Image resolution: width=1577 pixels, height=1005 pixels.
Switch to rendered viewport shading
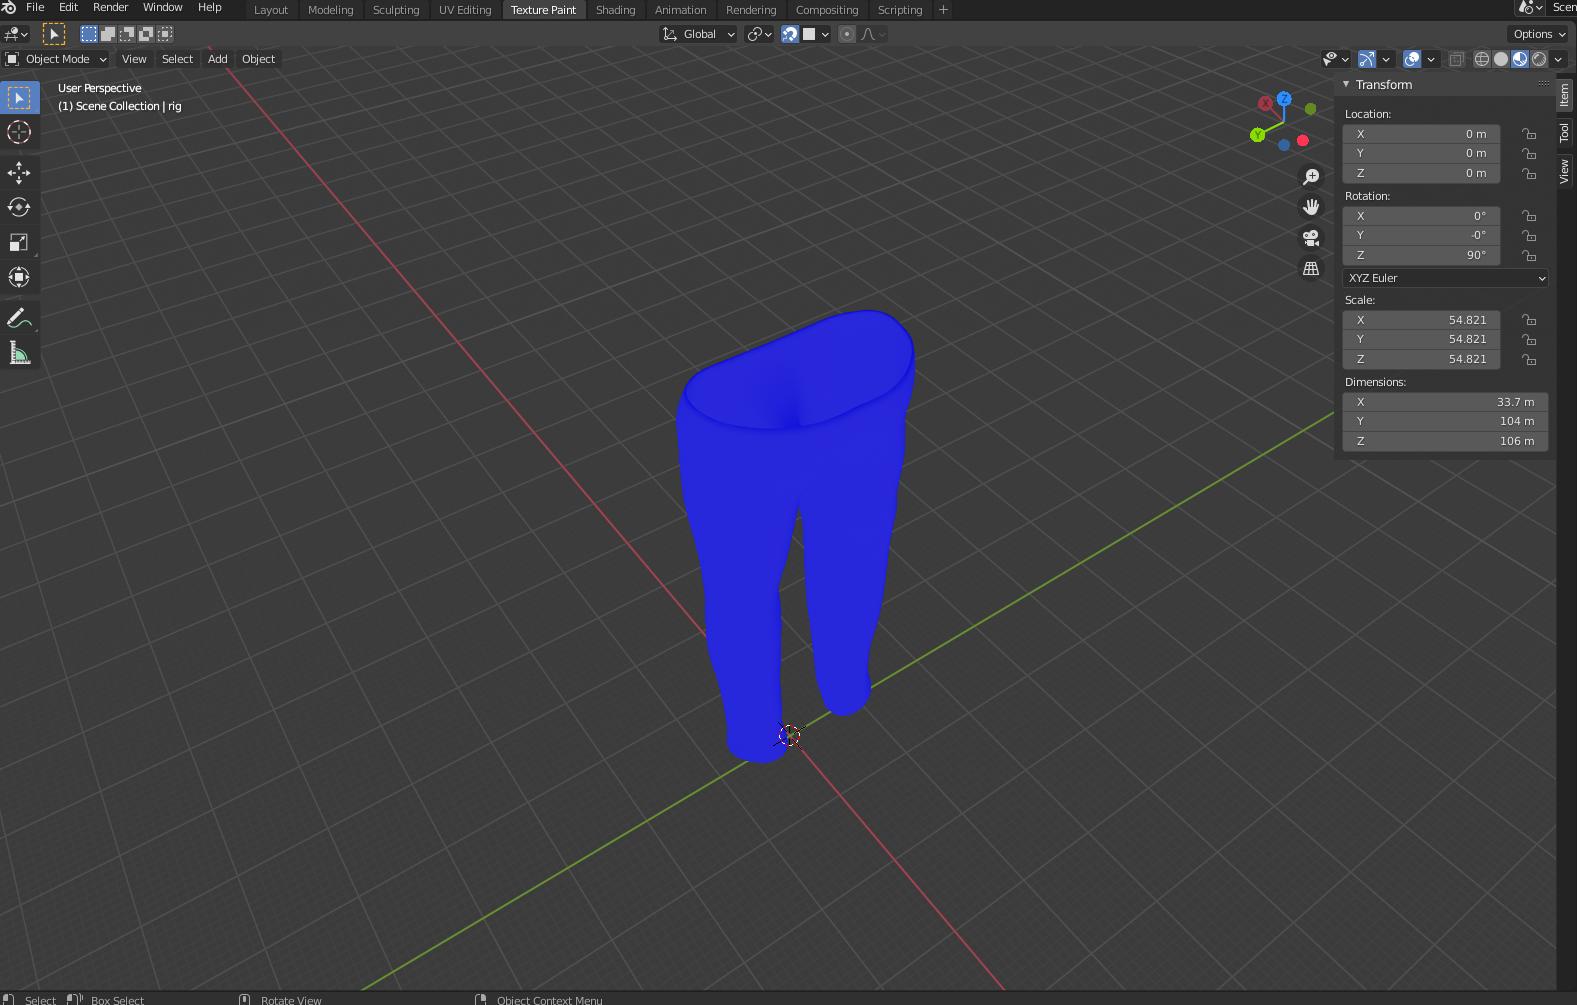(x=1539, y=59)
